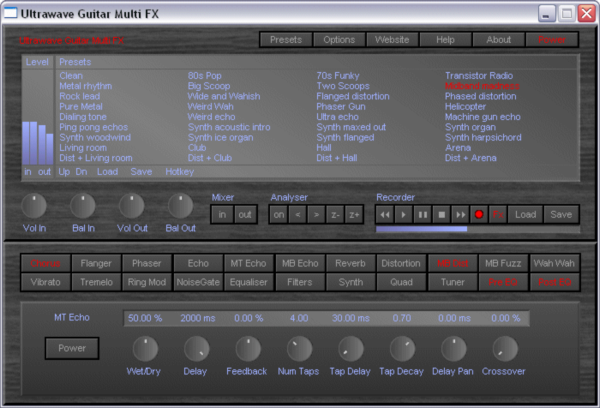Image resolution: width=600 pixels, height=408 pixels.
Task: Open the Presets menu
Action: pyautogui.click(x=285, y=40)
